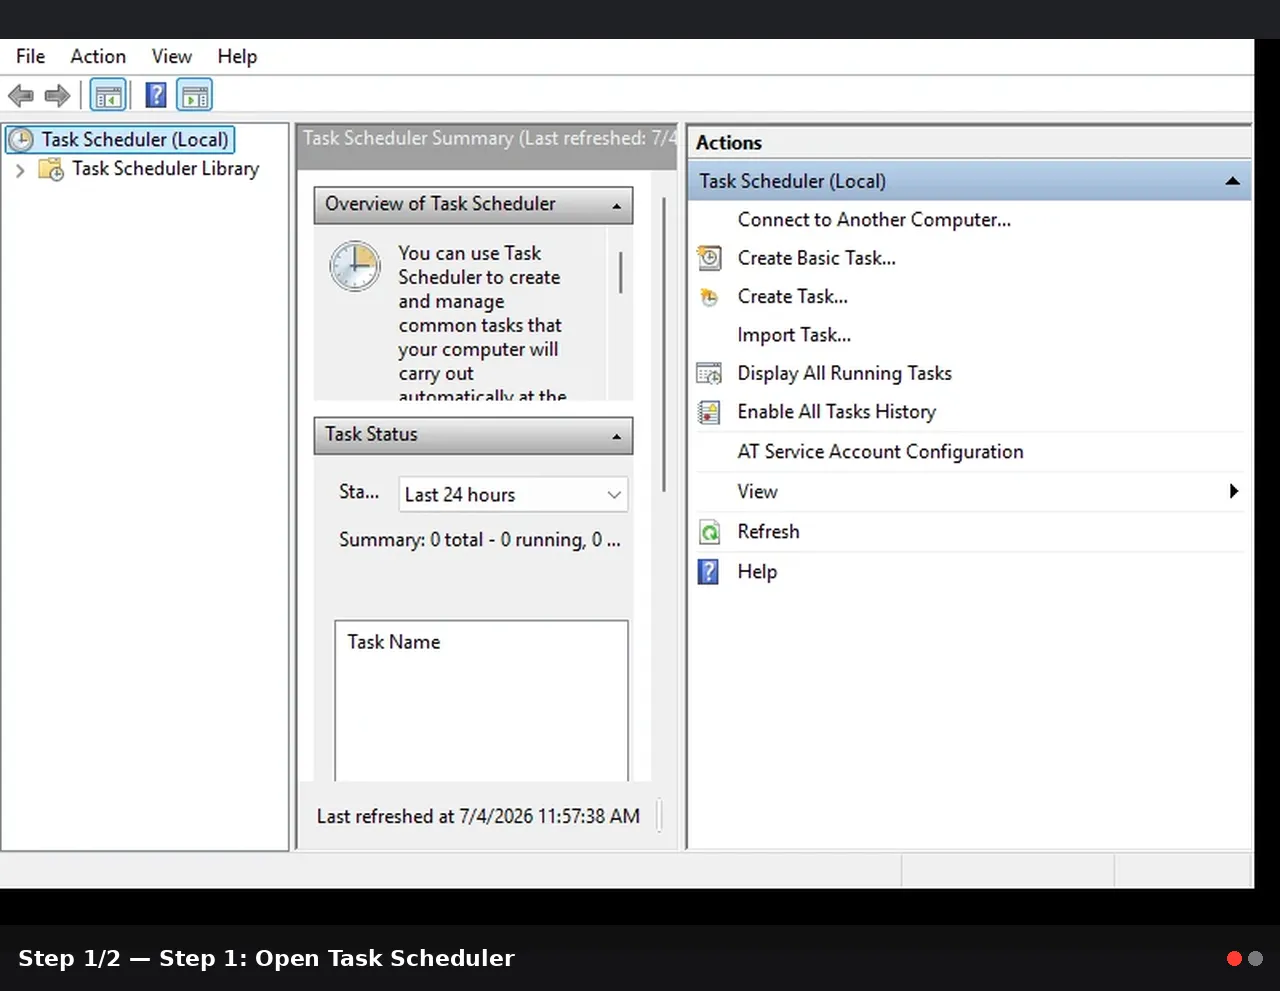Open the View submenu arrow in Actions
The image size is (1280, 991).
coord(1234,491)
